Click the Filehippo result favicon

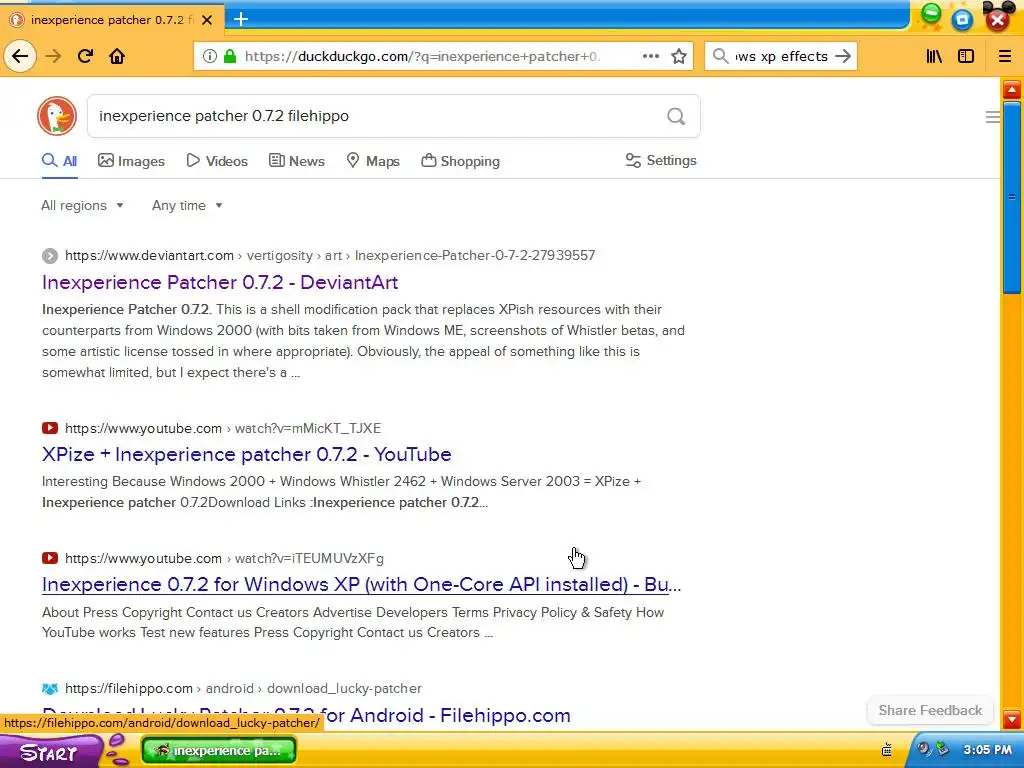point(50,688)
